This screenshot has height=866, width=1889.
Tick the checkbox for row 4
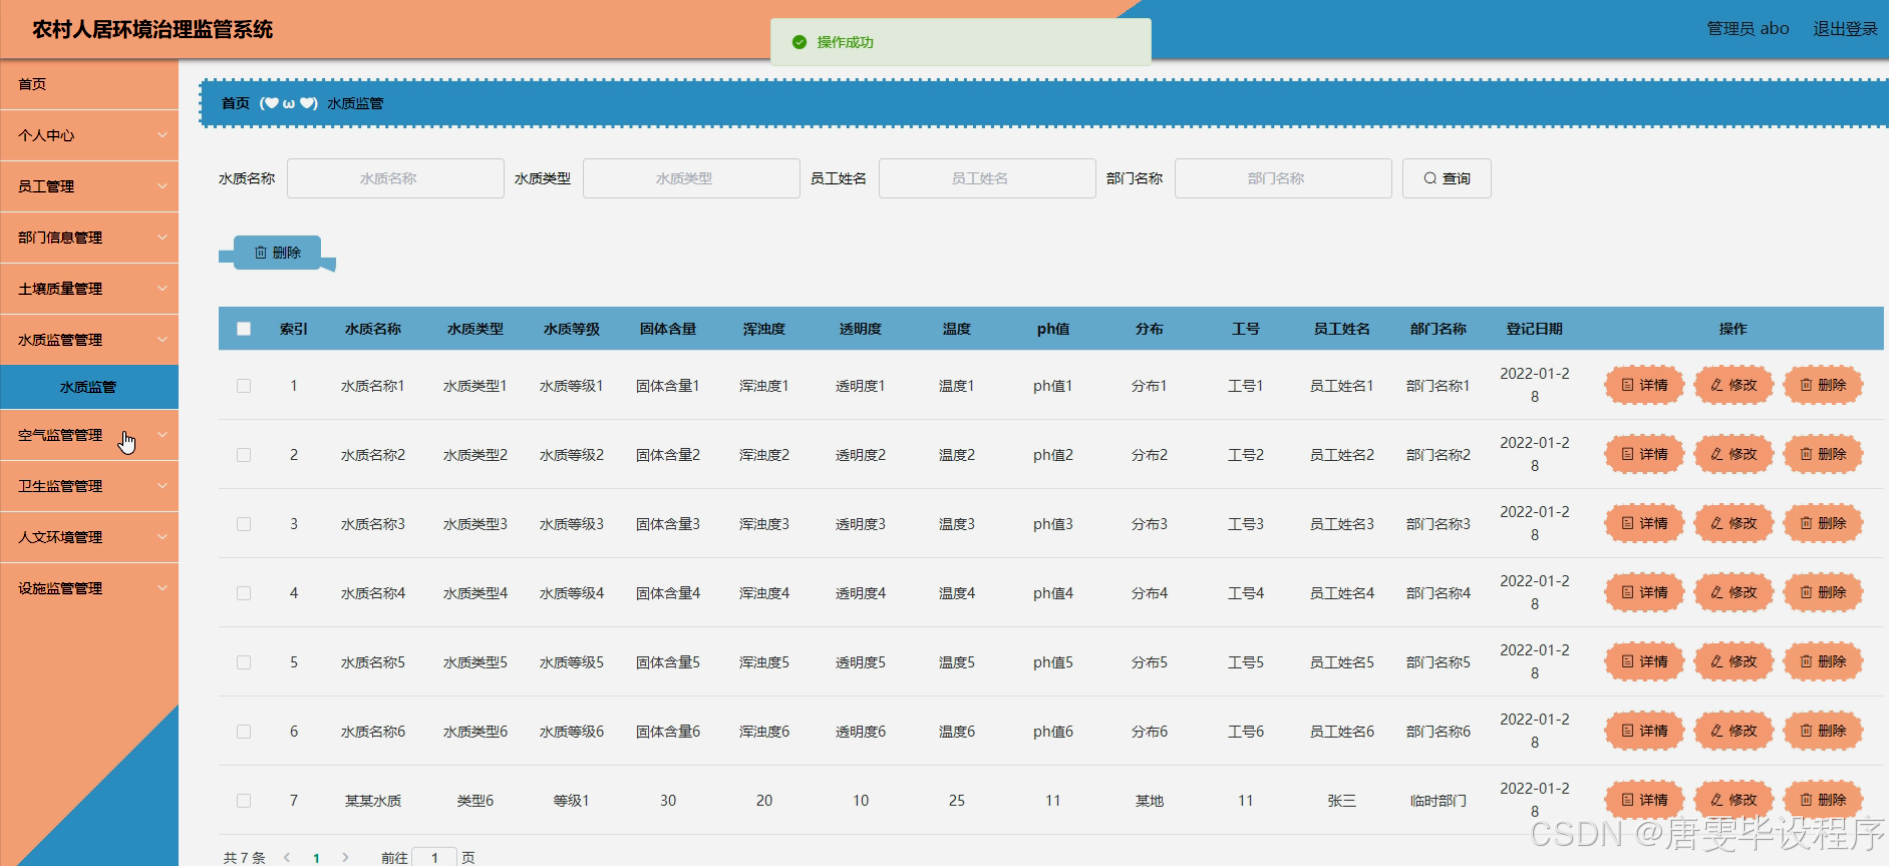coord(243,592)
